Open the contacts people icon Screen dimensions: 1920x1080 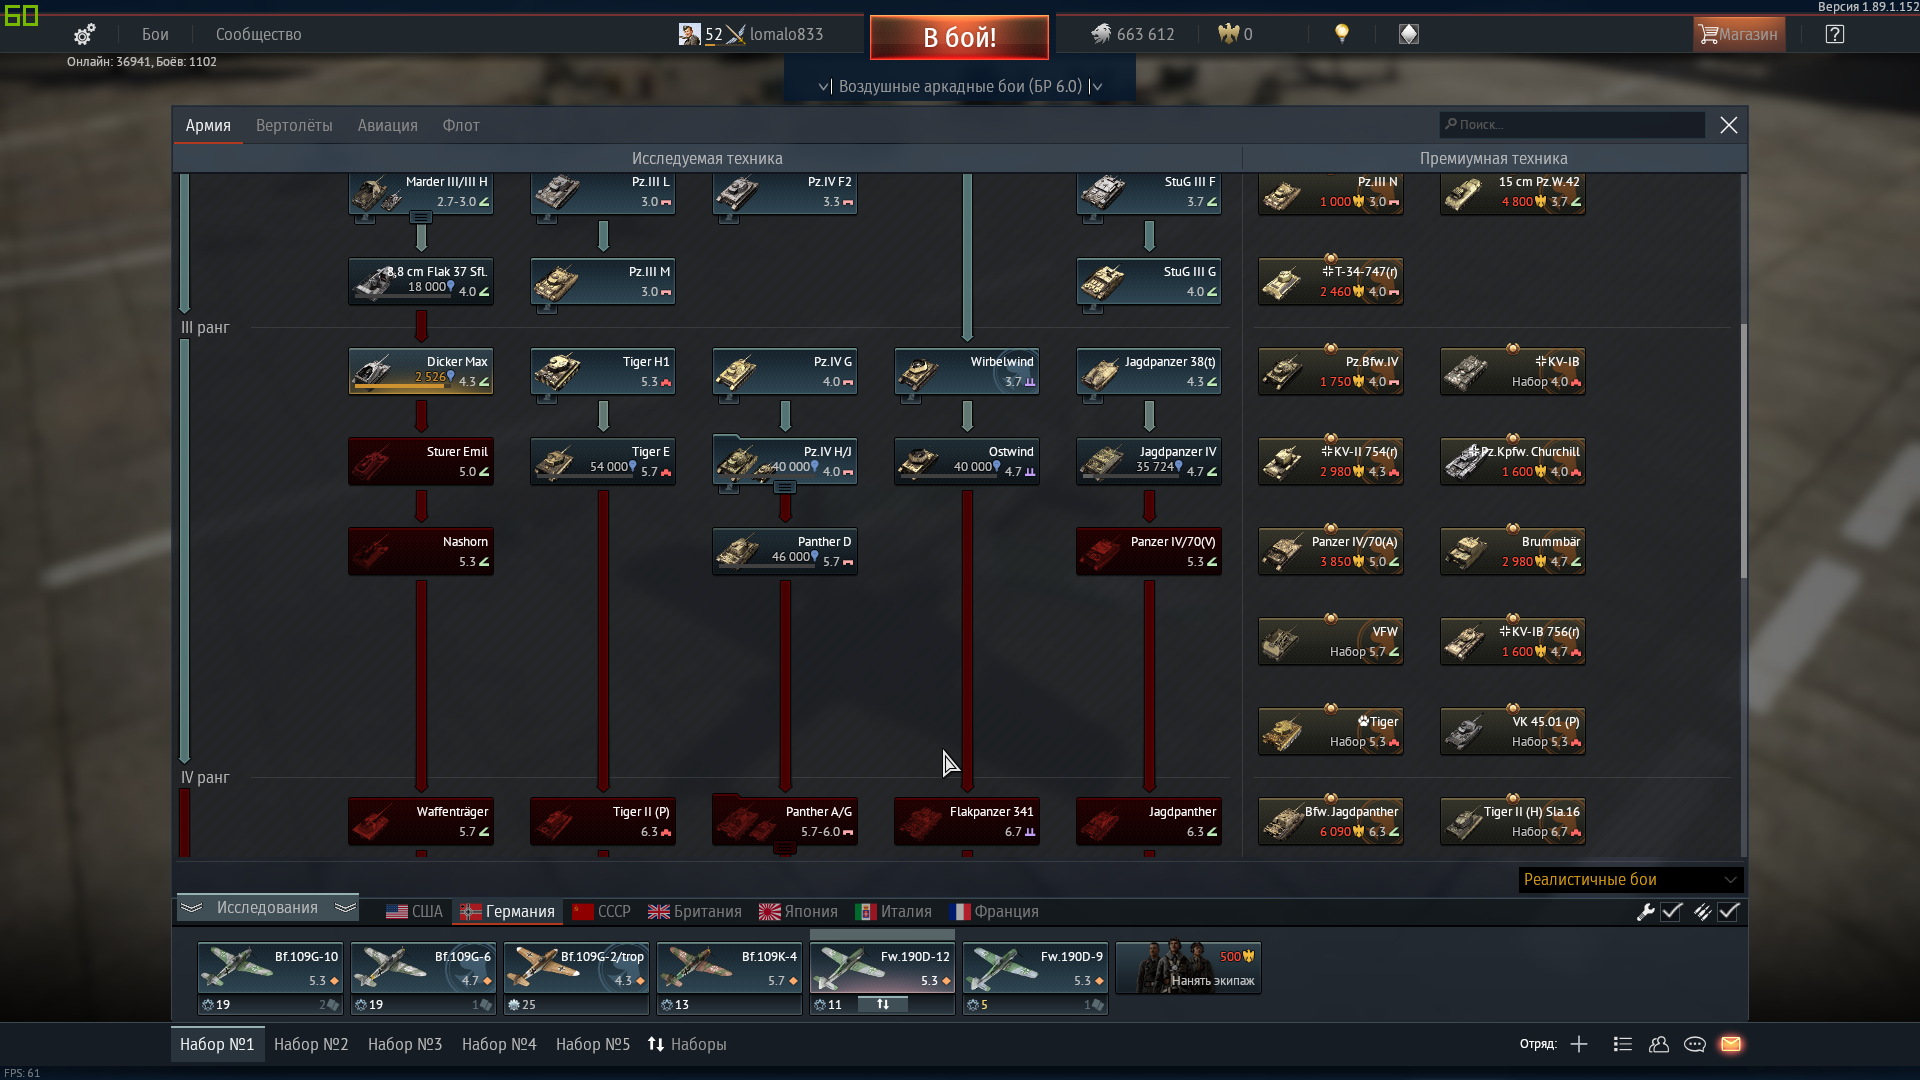point(1659,1044)
